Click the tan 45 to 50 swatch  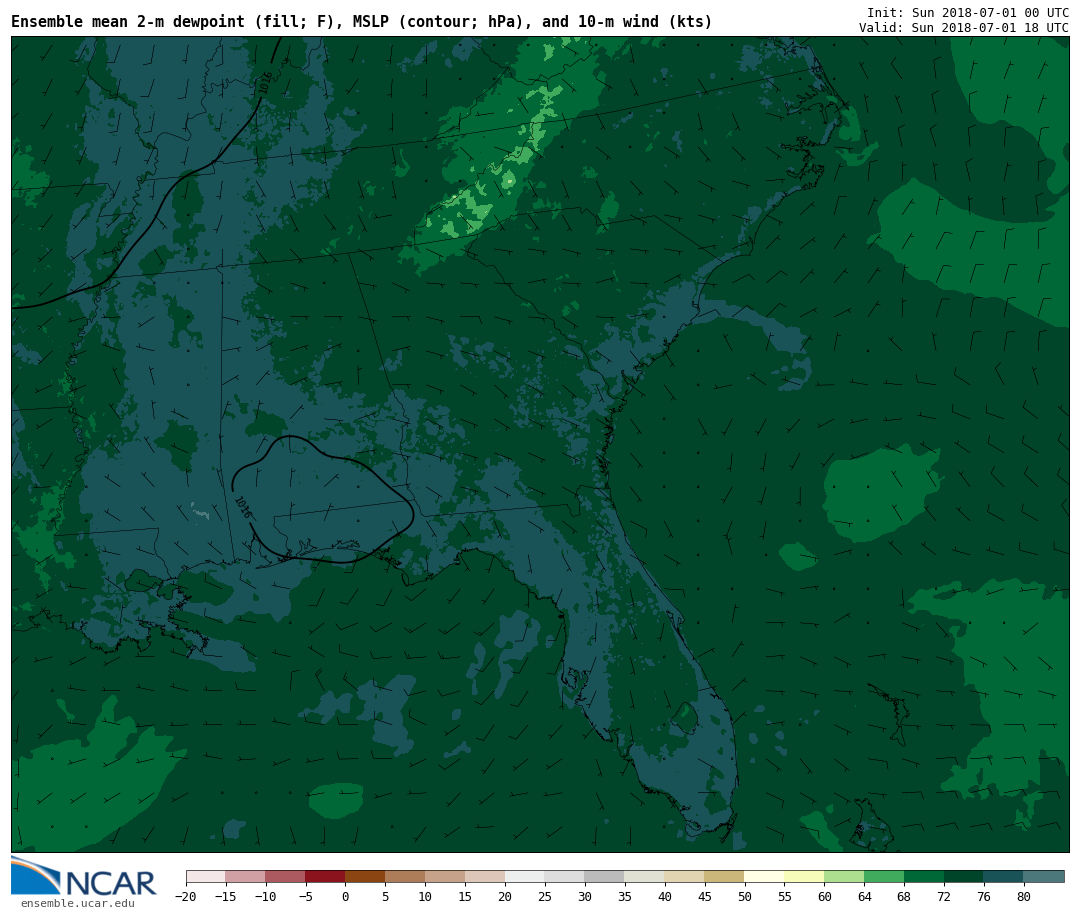pos(724,876)
